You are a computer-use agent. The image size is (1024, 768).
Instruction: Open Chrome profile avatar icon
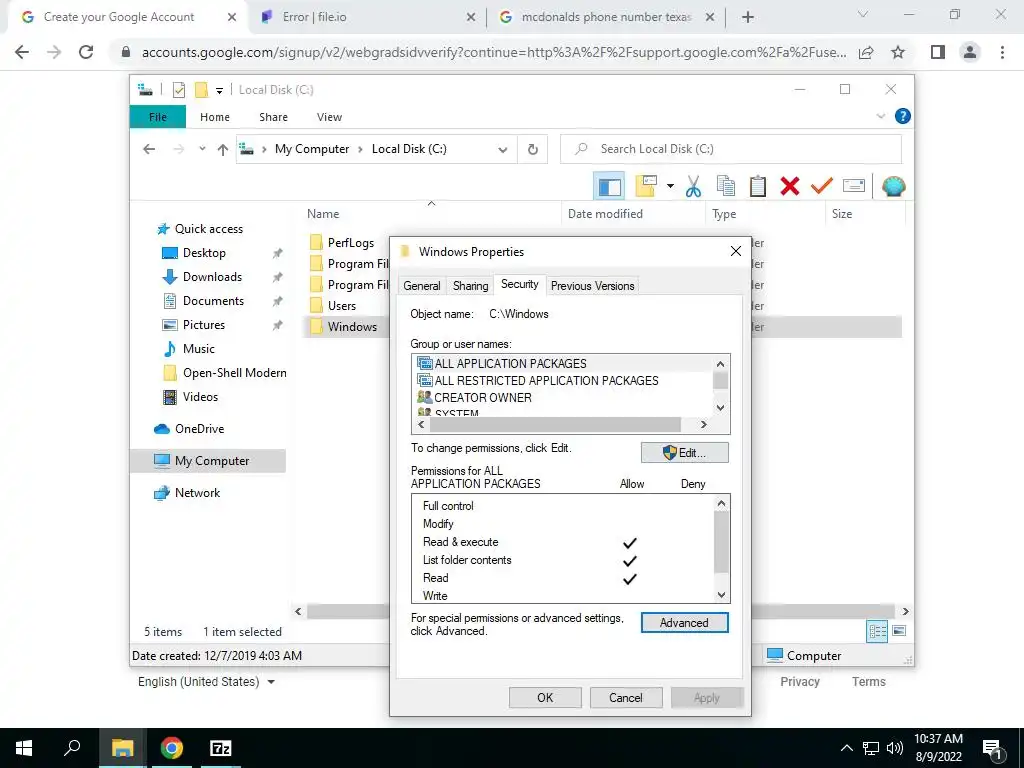(x=970, y=52)
